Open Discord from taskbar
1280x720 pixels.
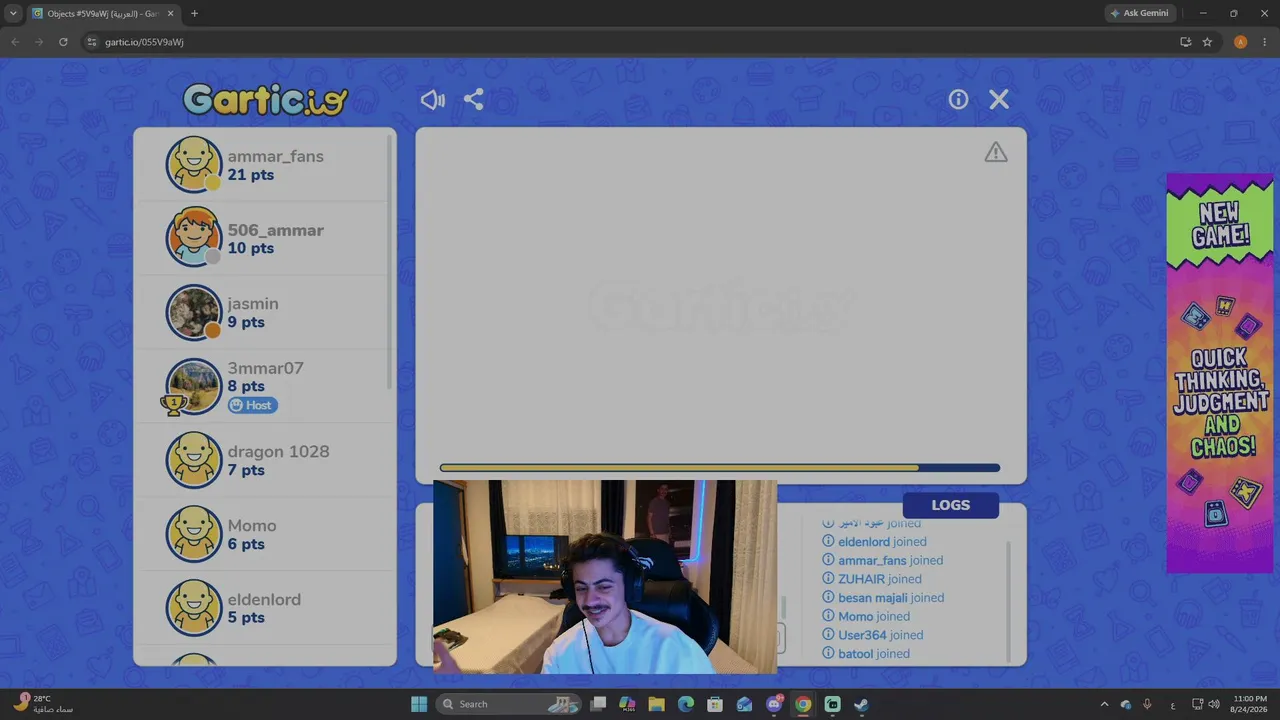coord(774,704)
